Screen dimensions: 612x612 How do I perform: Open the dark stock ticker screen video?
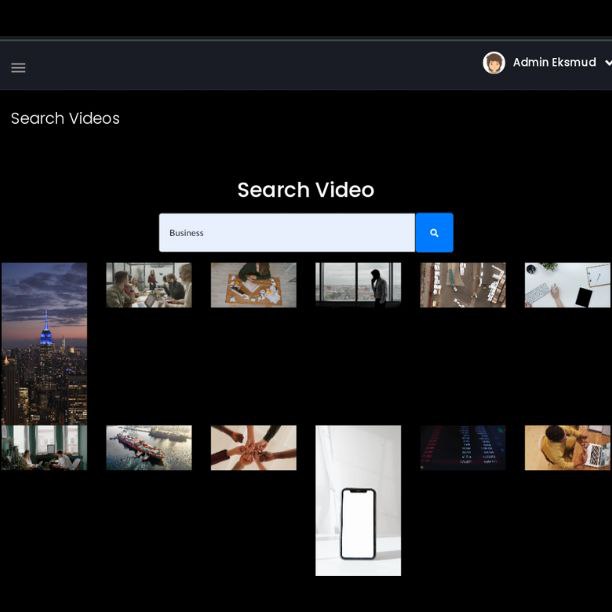[x=463, y=448]
